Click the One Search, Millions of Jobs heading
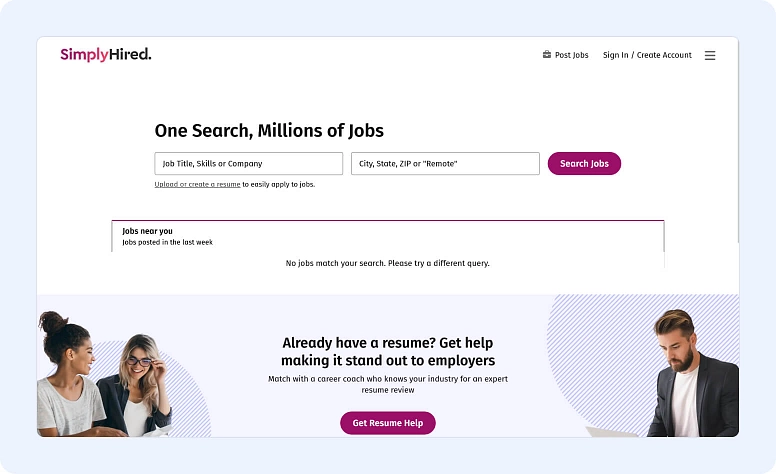This screenshot has width=776, height=474. (269, 131)
